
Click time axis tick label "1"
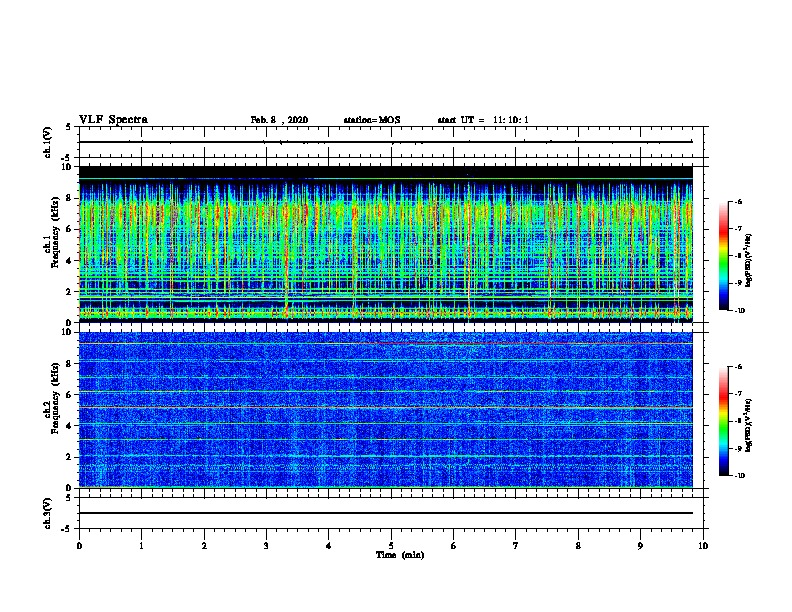pyautogui.click(x=141, y=546)
